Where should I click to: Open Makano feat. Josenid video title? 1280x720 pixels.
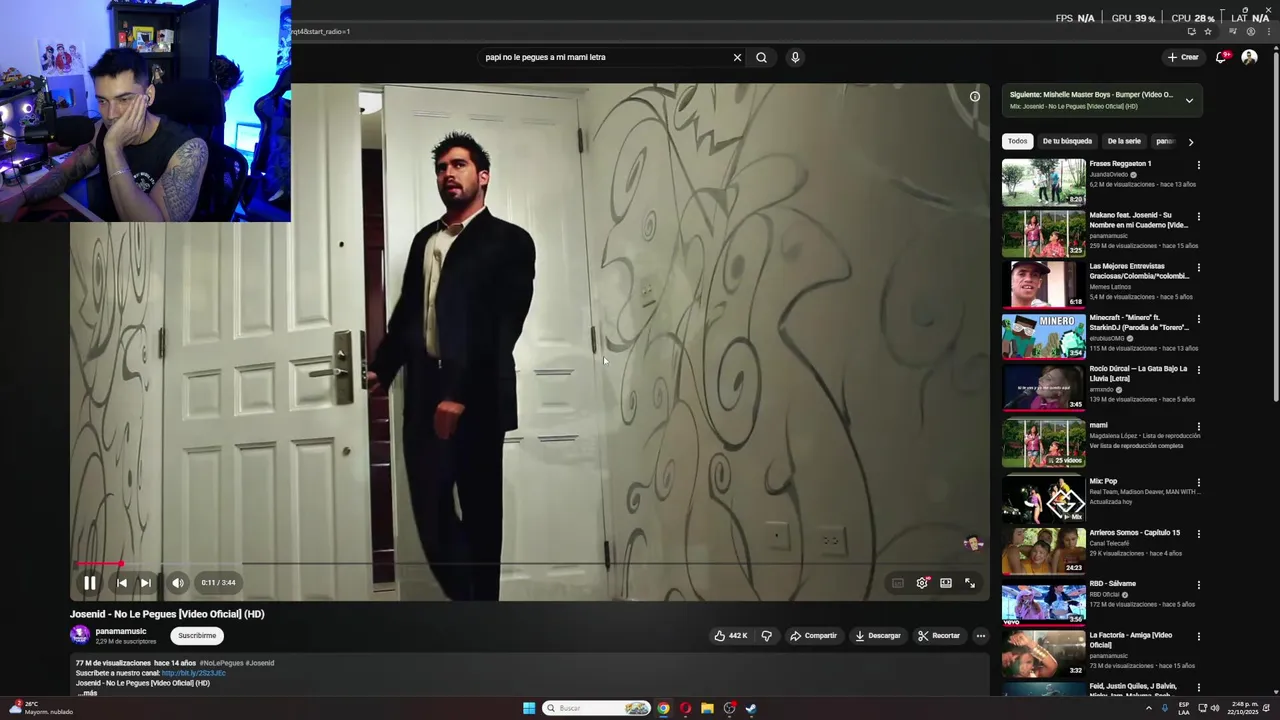click(1138, 220)
